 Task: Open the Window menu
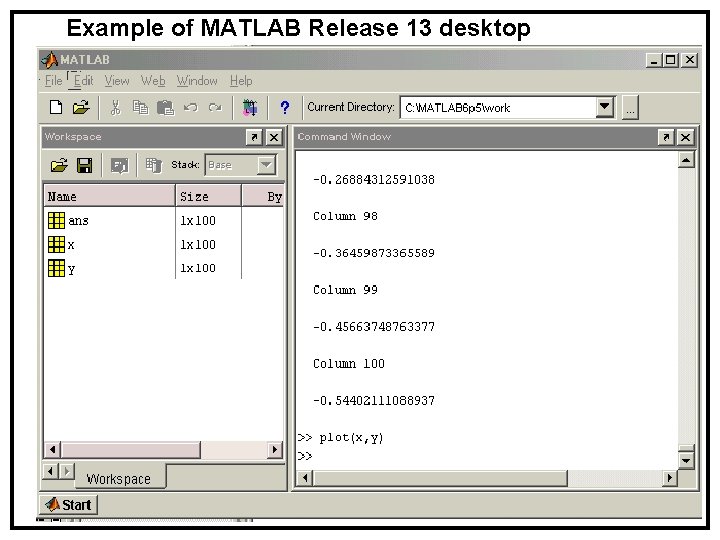(197, 81)
